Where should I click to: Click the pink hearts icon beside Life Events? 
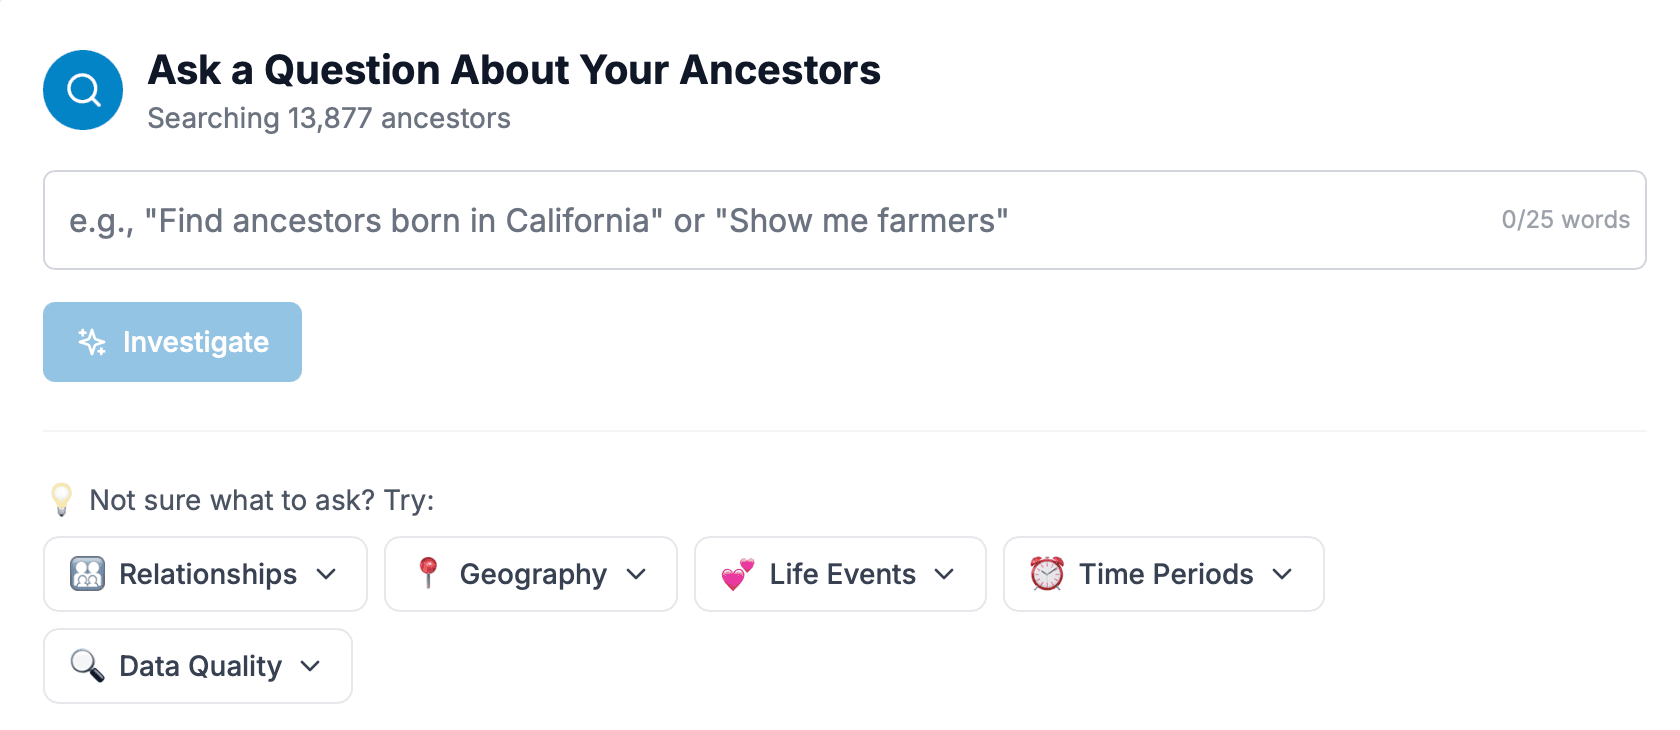pyautogui.click(x=738, y=574)
